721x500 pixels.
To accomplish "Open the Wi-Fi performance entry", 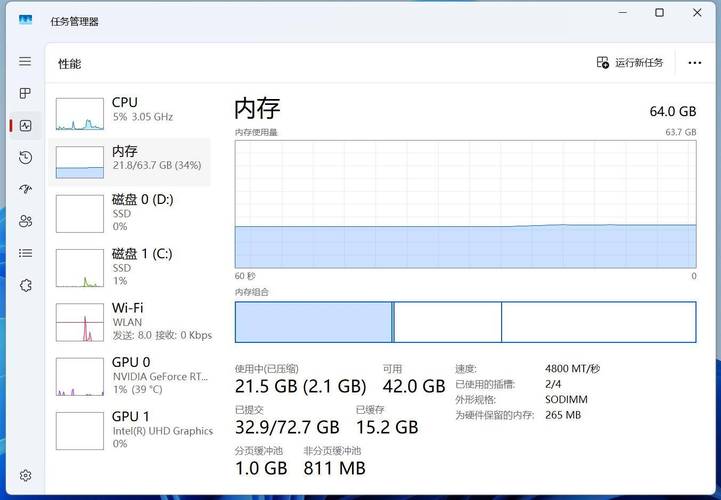I will [x=130, y=321].
